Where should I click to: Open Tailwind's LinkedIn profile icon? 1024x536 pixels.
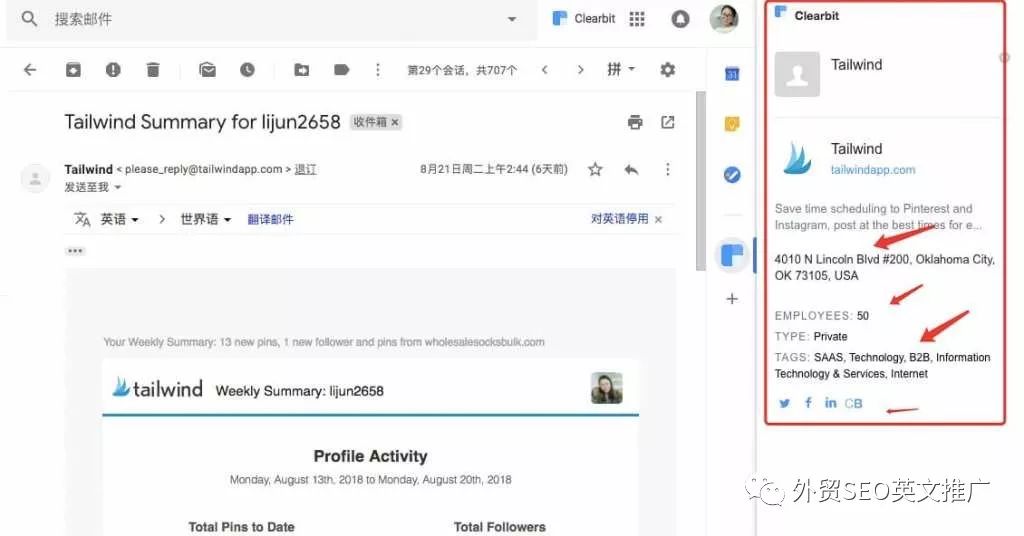pyautogui.click(x=830, y=403)
